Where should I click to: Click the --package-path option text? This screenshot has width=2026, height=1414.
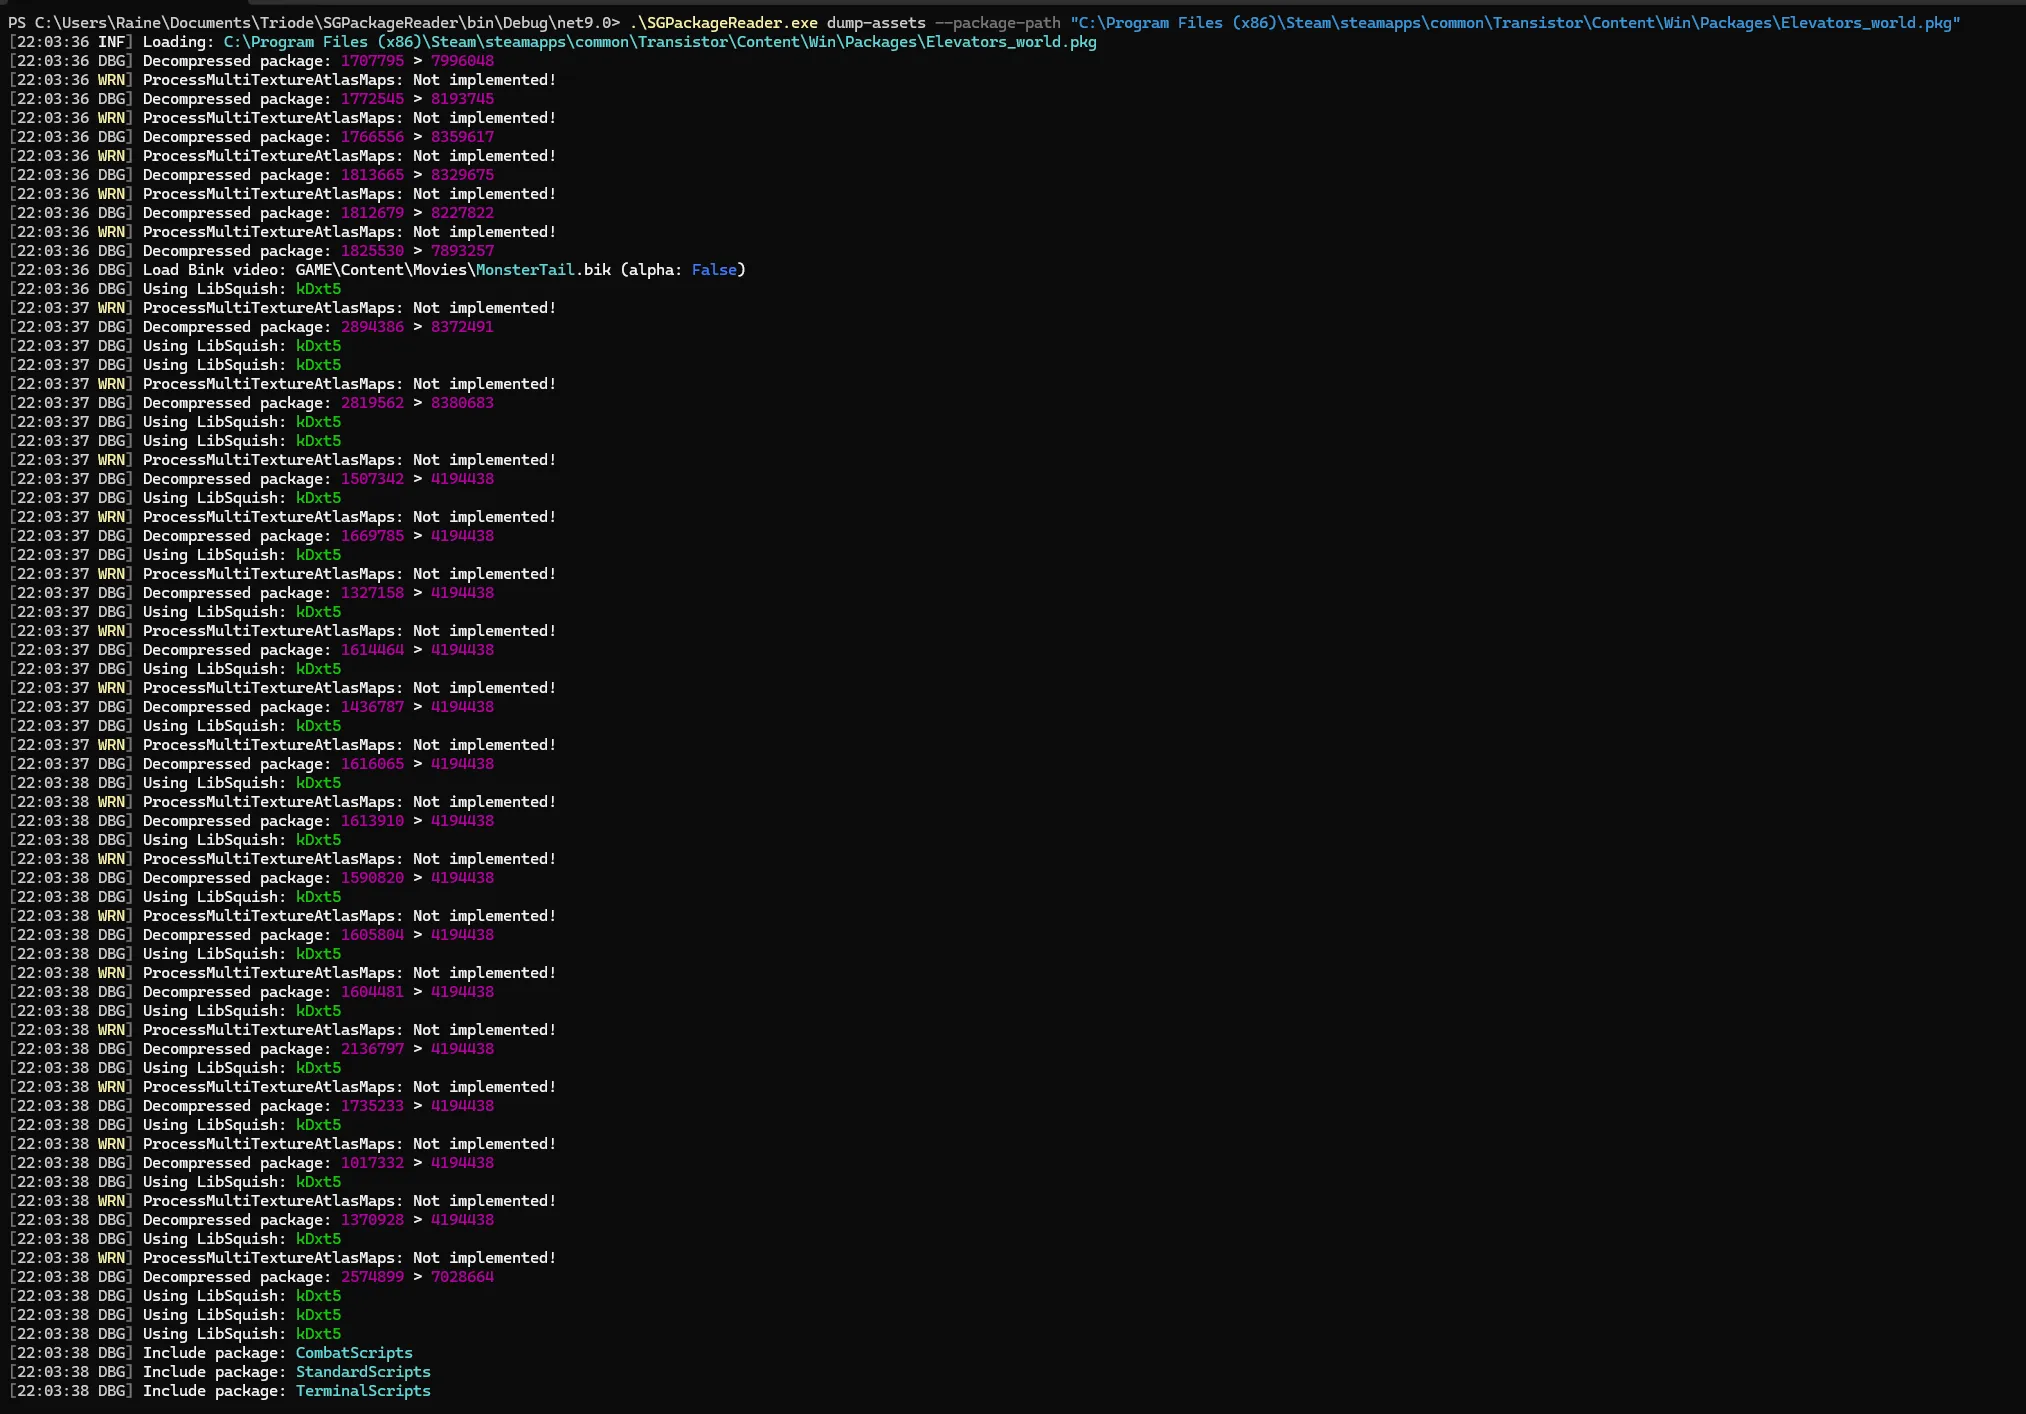[x=997, y=23]
